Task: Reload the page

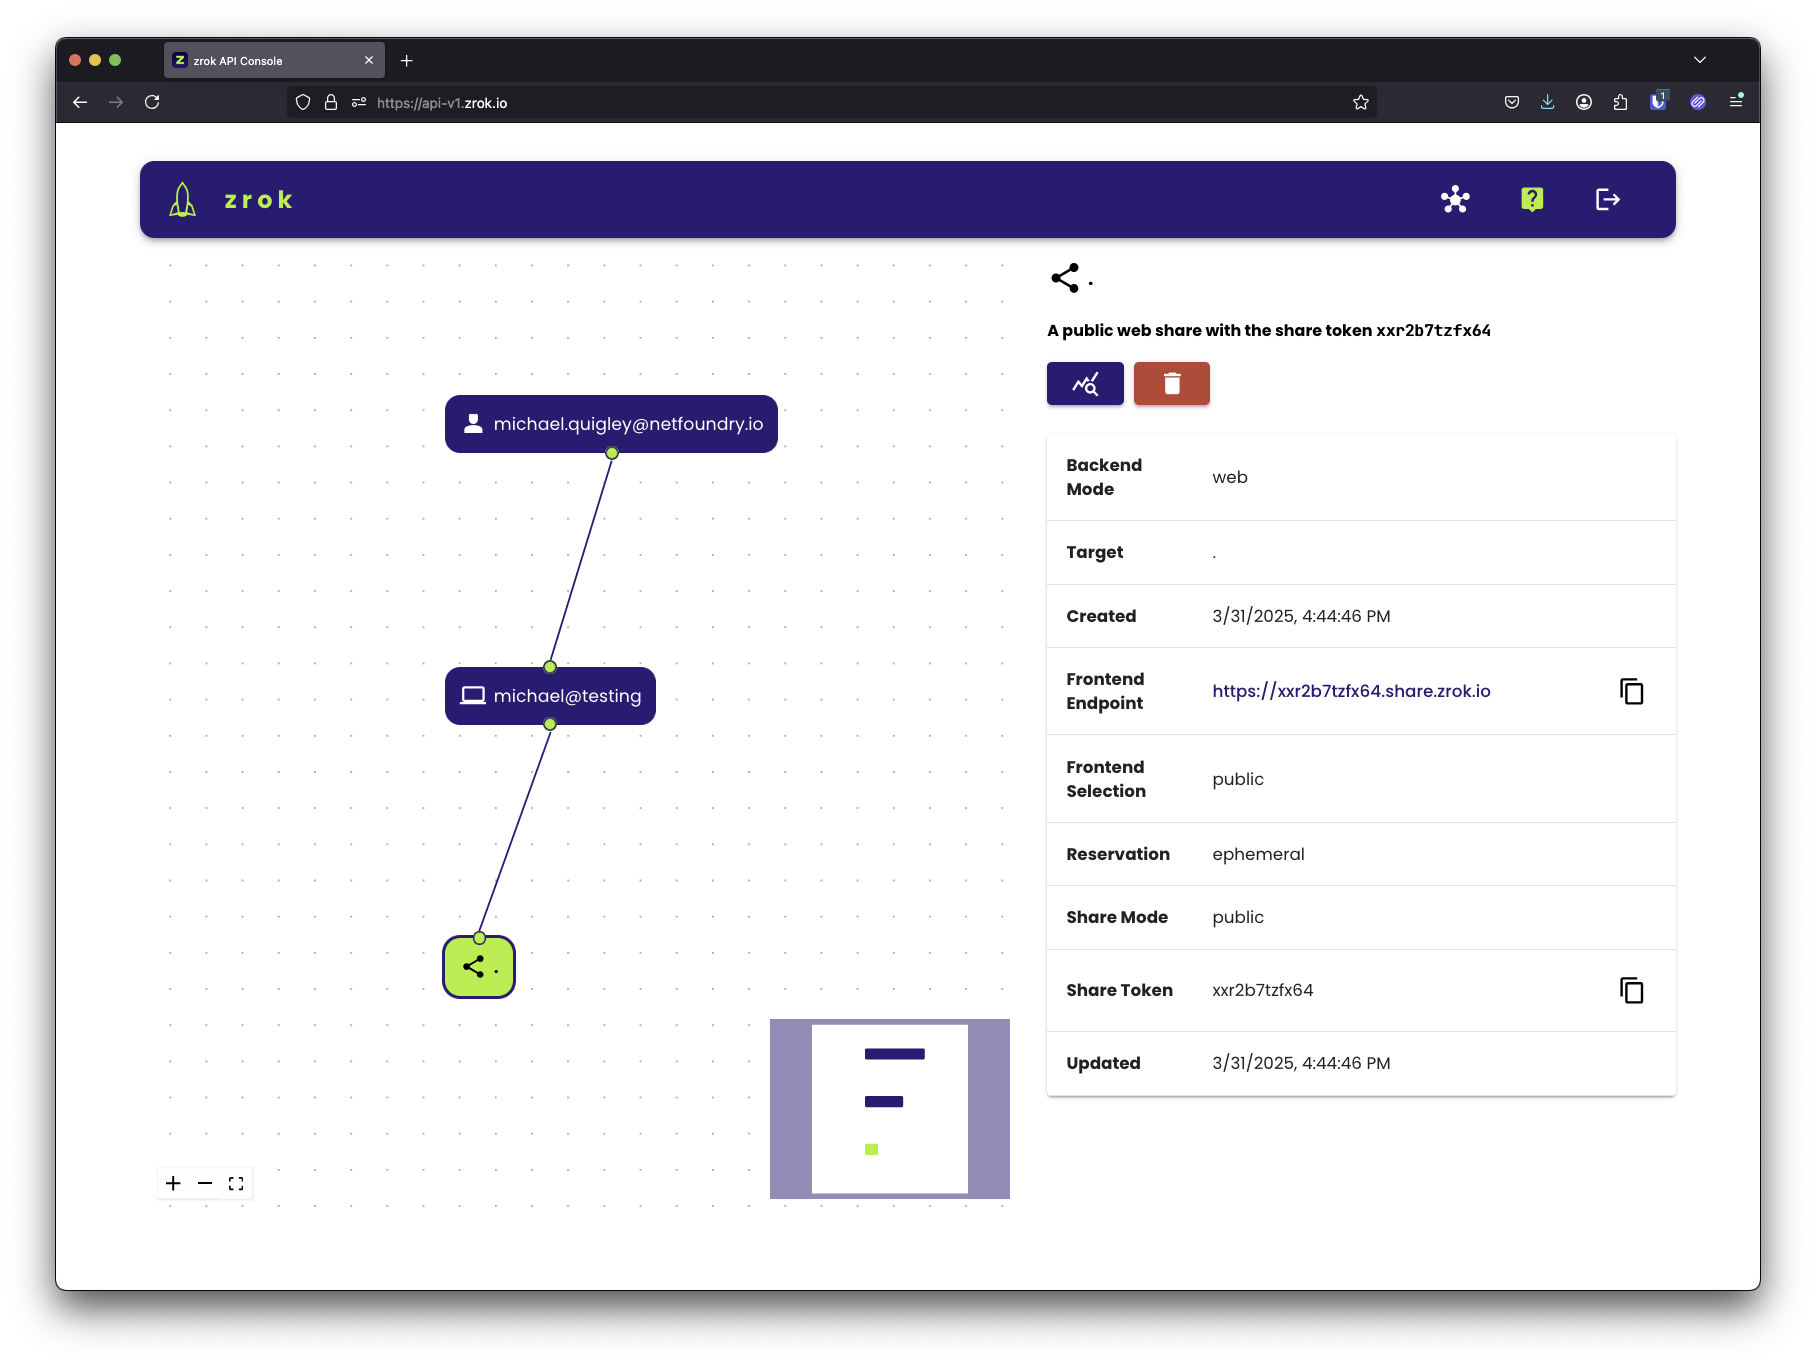Action: (x=152, y=102)
